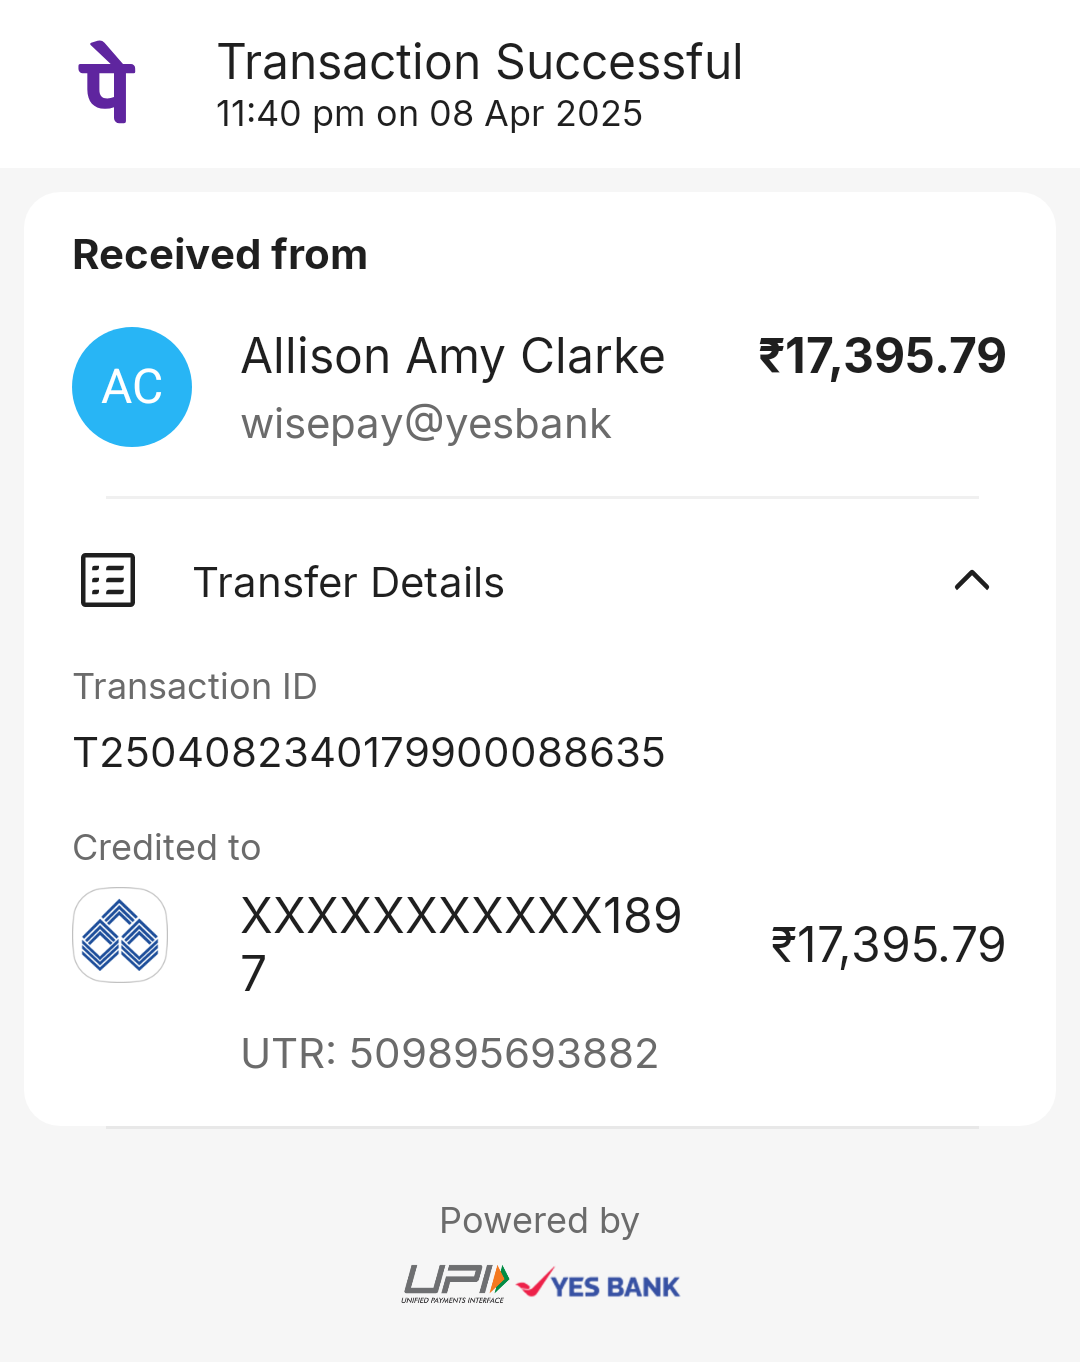The width and height of the screenshot is (1080, 1362).
Task: Click the Transfer Details label
Action: coord(349,582)
